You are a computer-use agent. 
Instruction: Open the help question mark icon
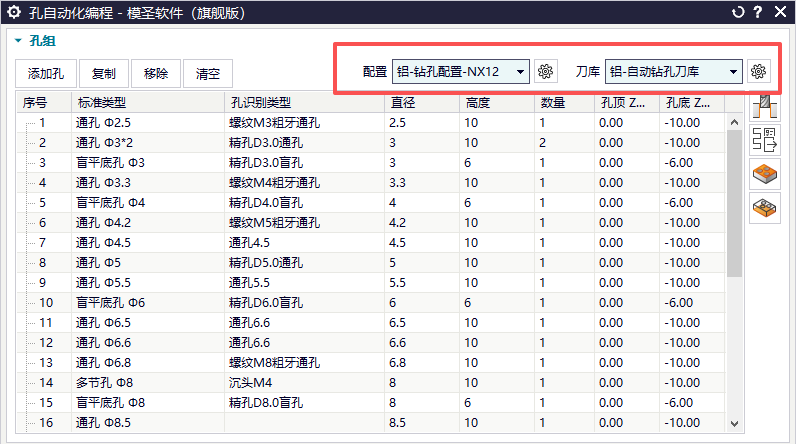click(x=758, y=12)
